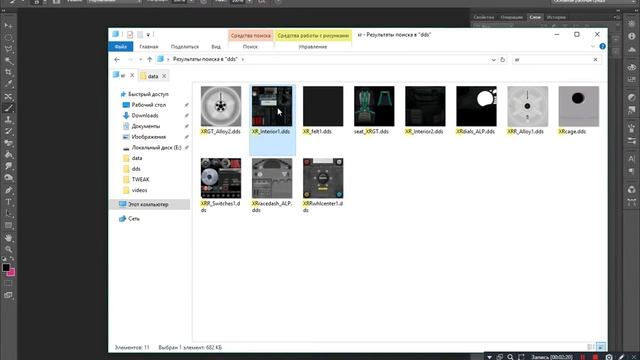Select the Move tool in Photoshop
640x360 pixels.
(x=8, y=26)
